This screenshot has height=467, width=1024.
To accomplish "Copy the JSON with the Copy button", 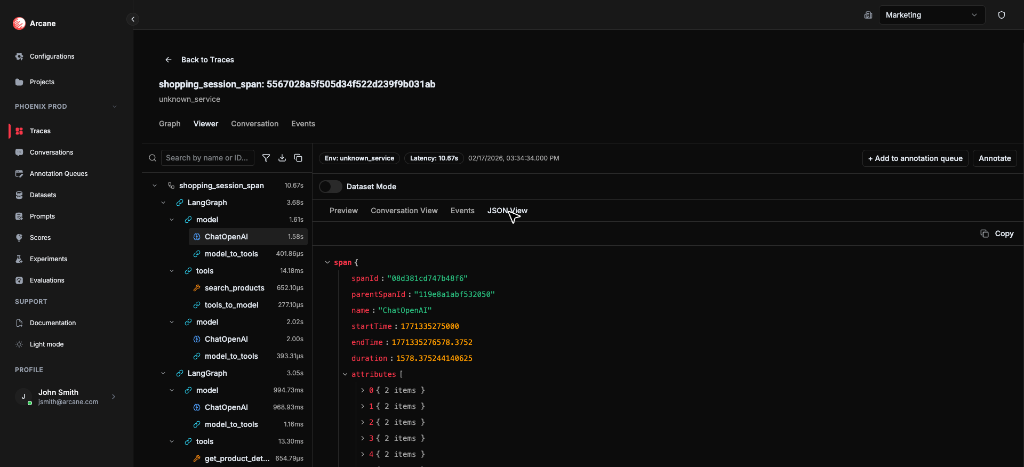I will point(997,234).
